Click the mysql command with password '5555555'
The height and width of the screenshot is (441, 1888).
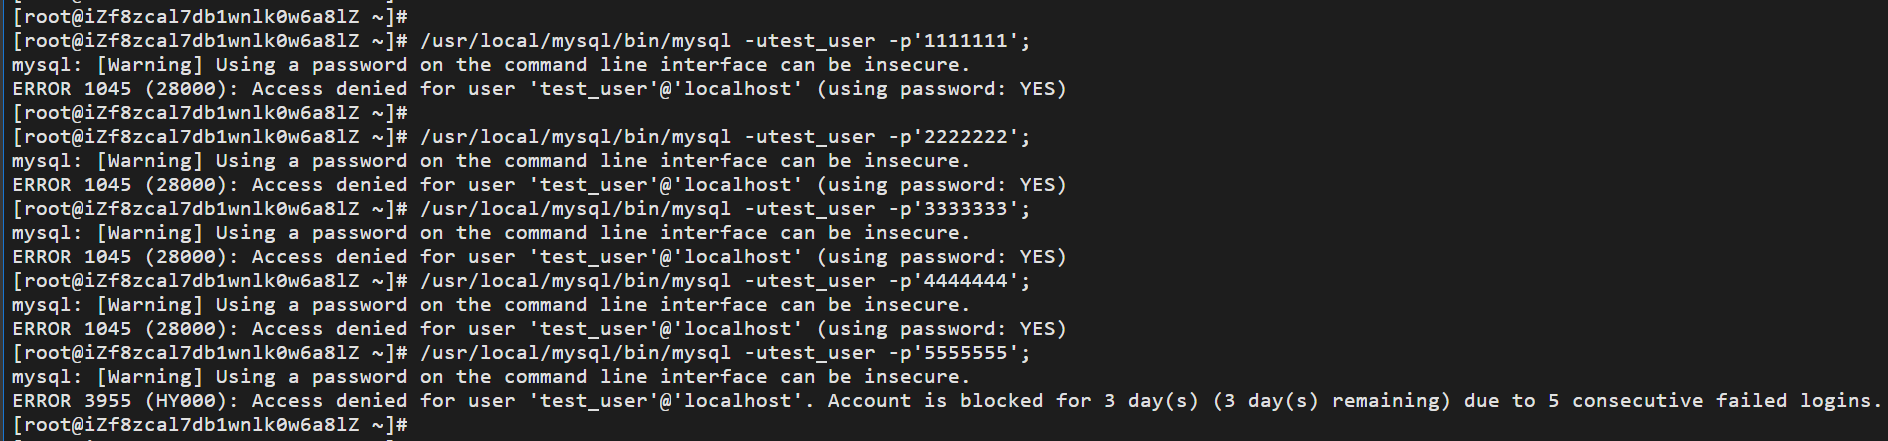click(725, 353)
